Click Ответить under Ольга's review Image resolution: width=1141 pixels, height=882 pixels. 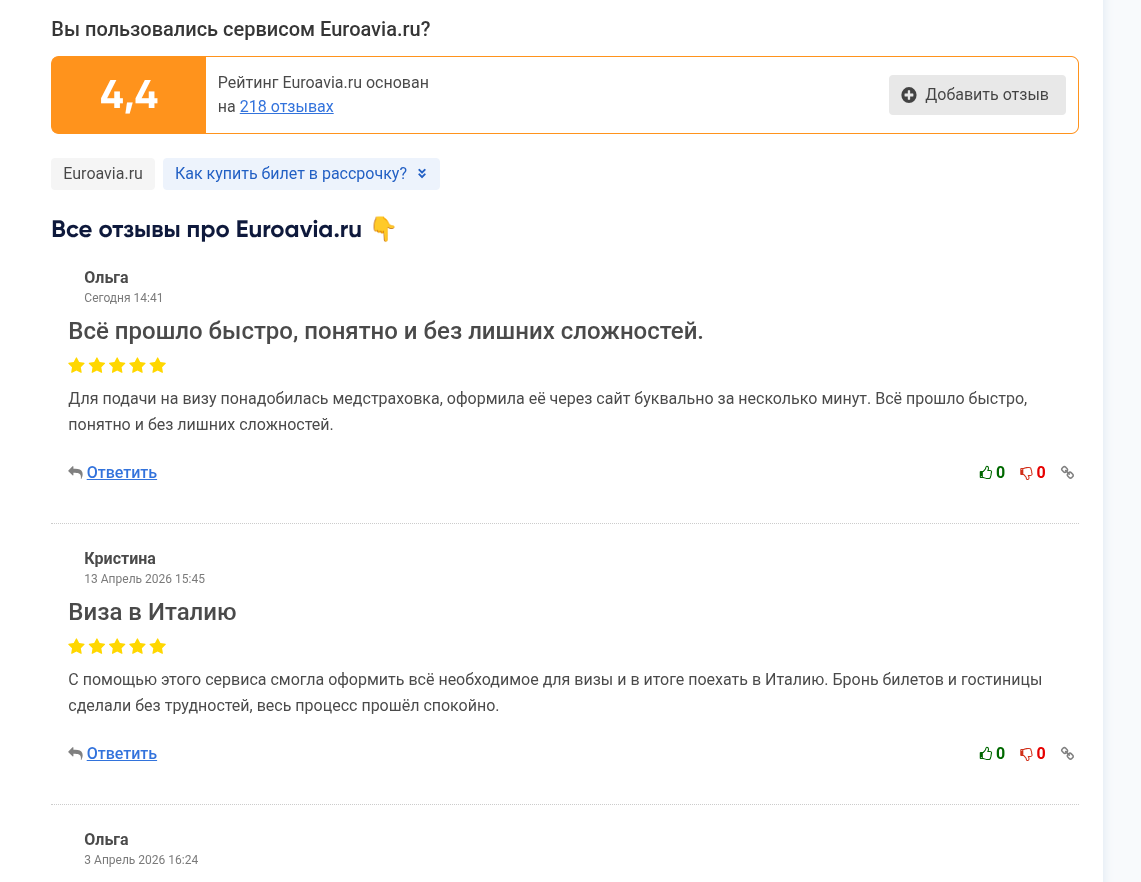tap(122, 472)
